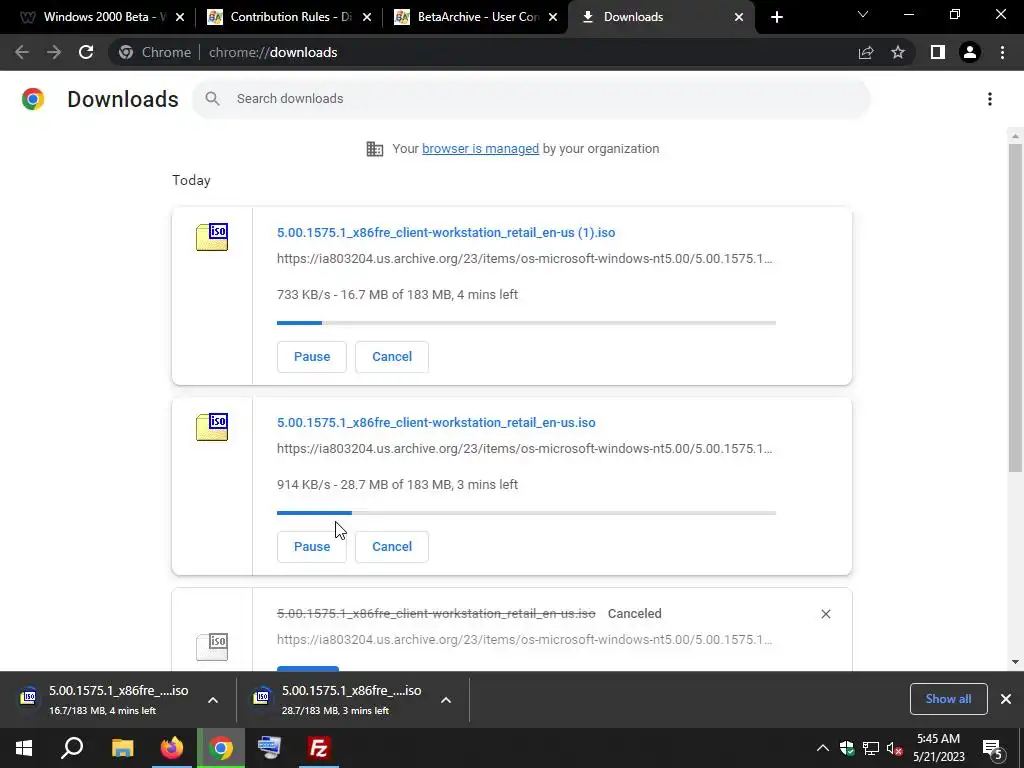The image size is (1024, 768).
Task: Click the downloads page vertical scrollbar
Action: click(1015, 307)
